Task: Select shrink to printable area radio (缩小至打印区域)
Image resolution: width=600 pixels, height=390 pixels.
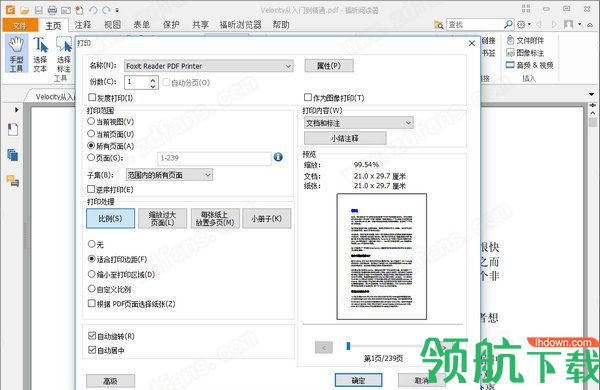Action: point(91,274)
